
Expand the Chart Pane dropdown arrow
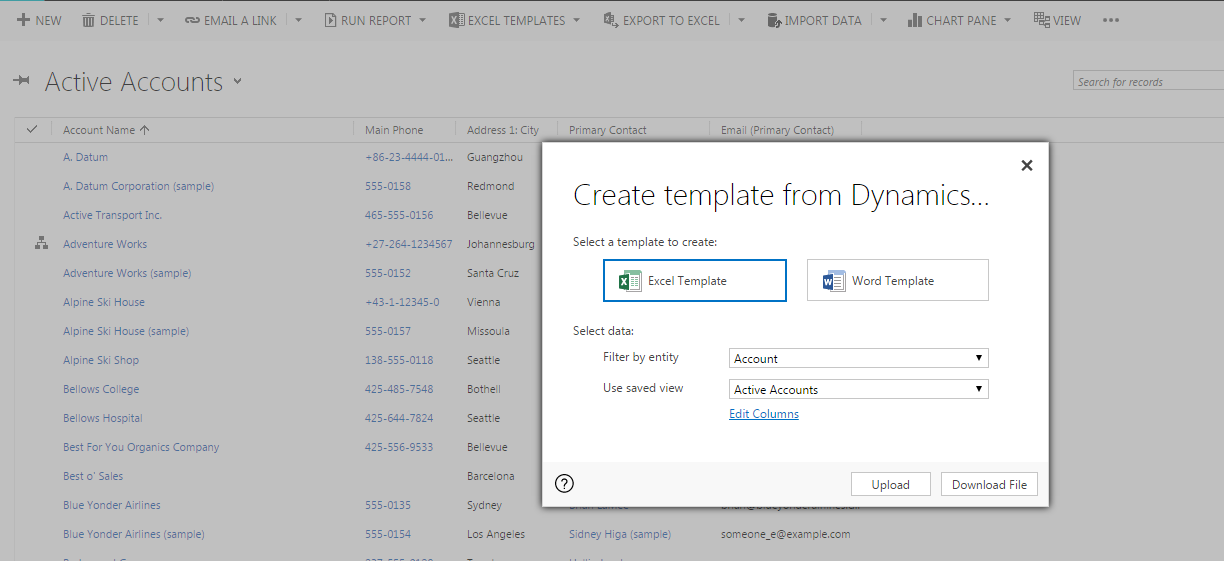(1007, 20)
